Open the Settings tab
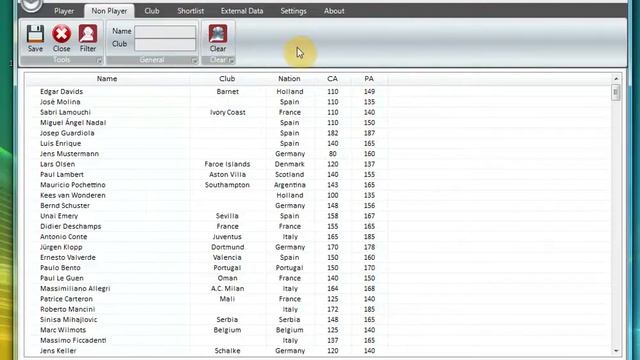The image size is (640, 360). (293, 11)
